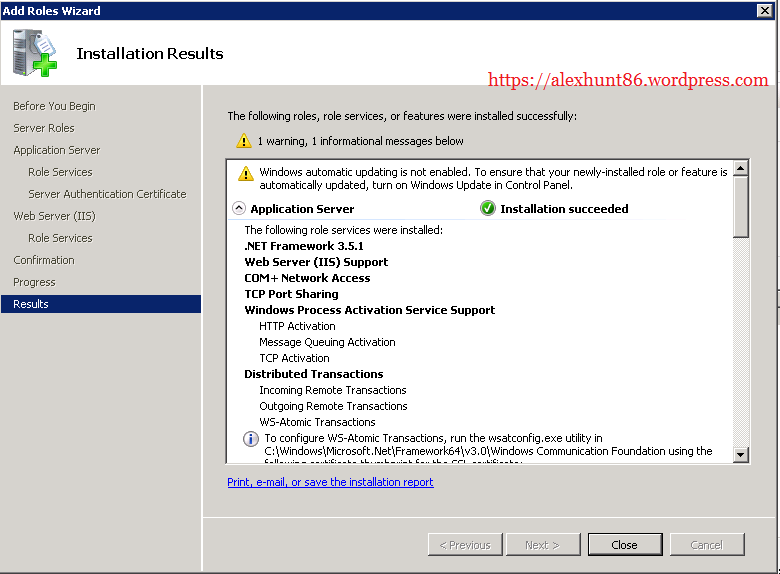This screenshot has height=574, width=780.
Task: Collapse the Application Server results section
Action: coord(238,209)
